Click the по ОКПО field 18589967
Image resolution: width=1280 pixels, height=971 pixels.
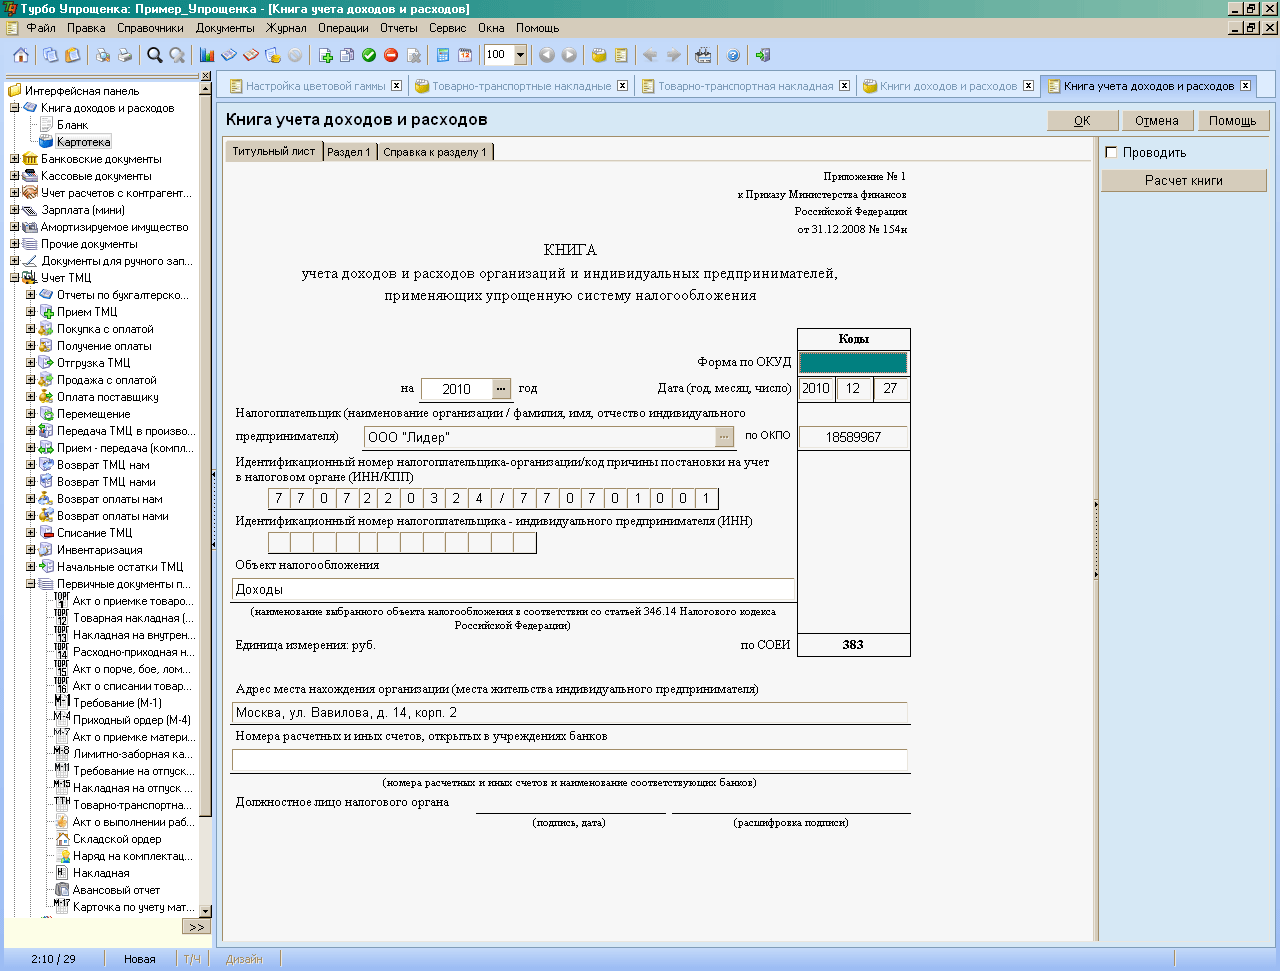854,437
